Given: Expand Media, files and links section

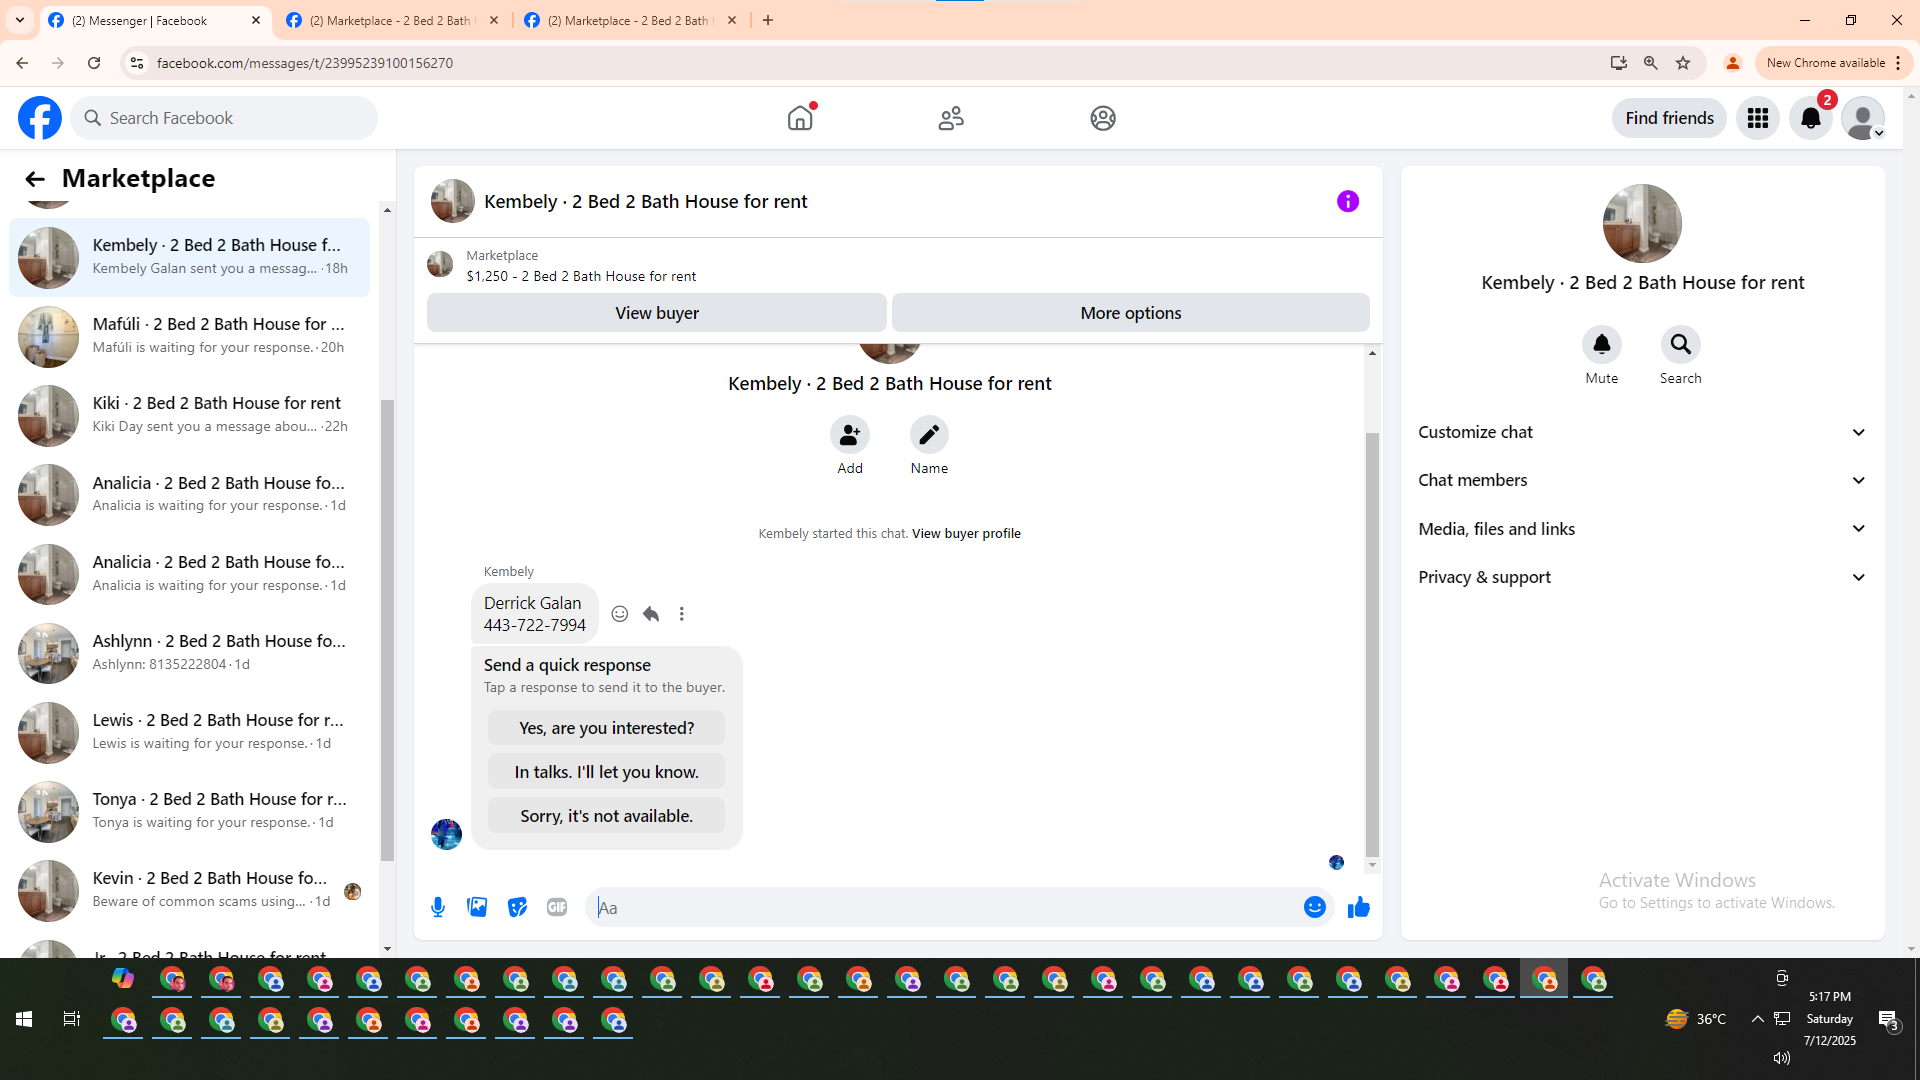Looking at the screenshot, I should coord(1642,529).
